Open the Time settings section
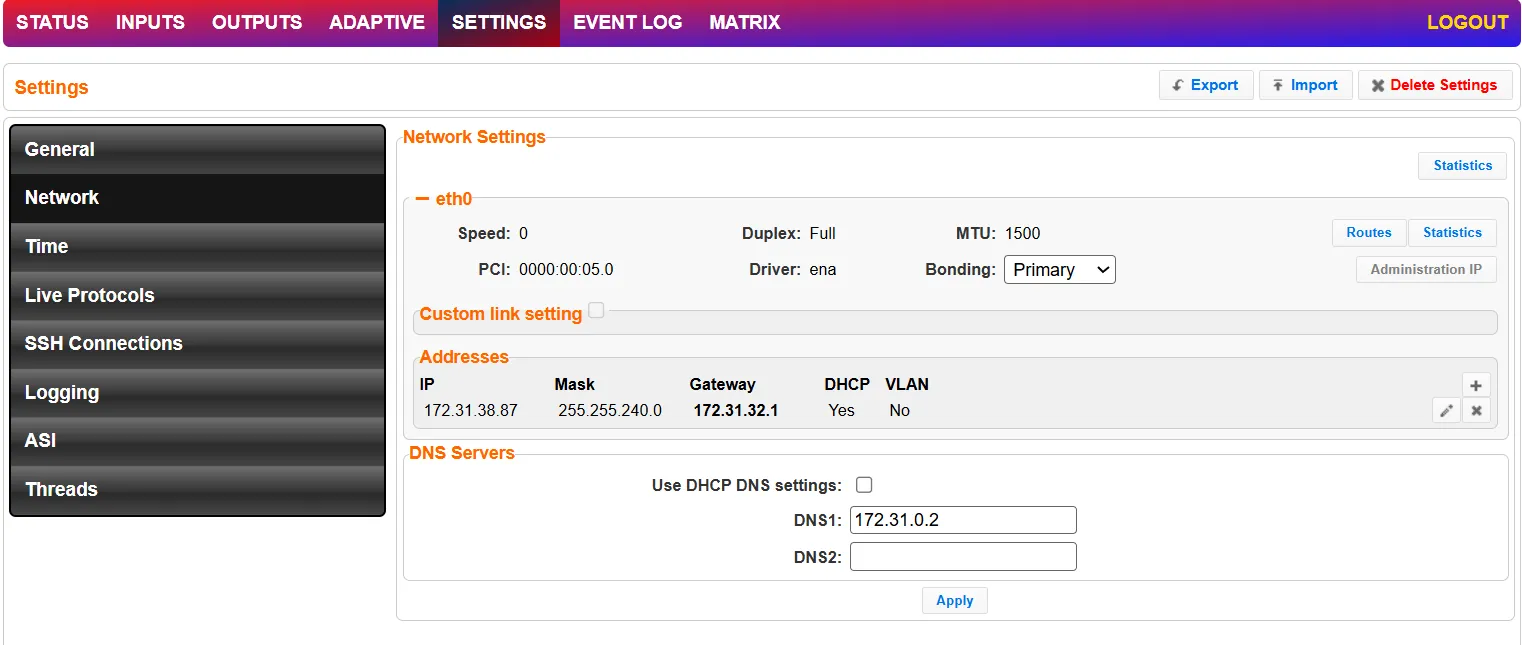Viewport: 1522px width, 645px height. (197, 247)
